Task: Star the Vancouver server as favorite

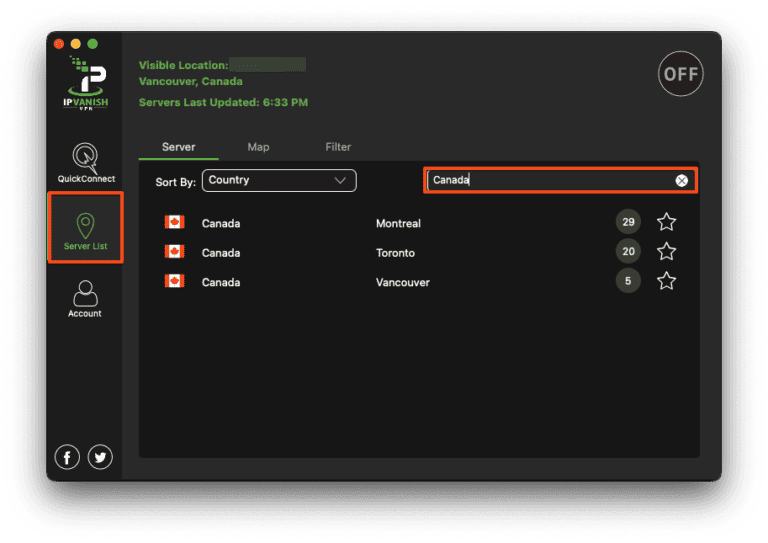Action: pyautogui.click(x=666, y=281)
